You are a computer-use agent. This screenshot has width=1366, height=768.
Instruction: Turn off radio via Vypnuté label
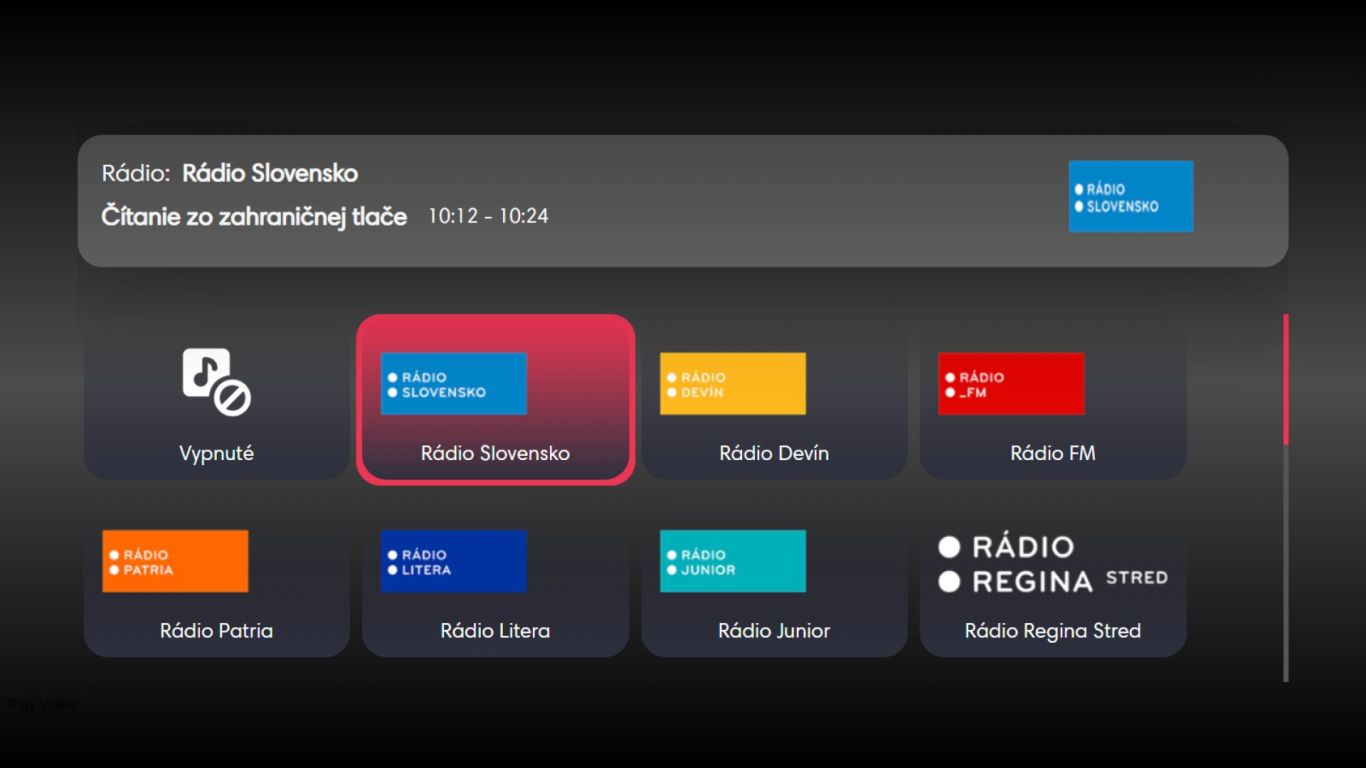point(216,453)
